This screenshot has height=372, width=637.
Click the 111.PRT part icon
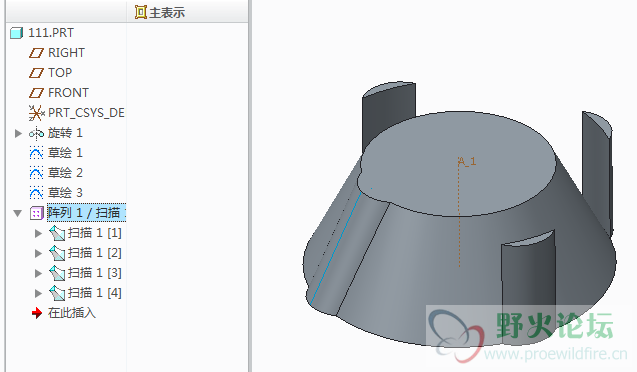click(16, 33)
